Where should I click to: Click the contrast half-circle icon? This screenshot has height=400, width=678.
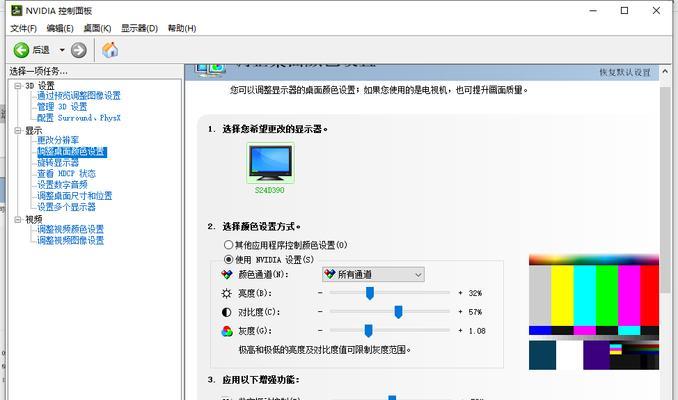227,312
